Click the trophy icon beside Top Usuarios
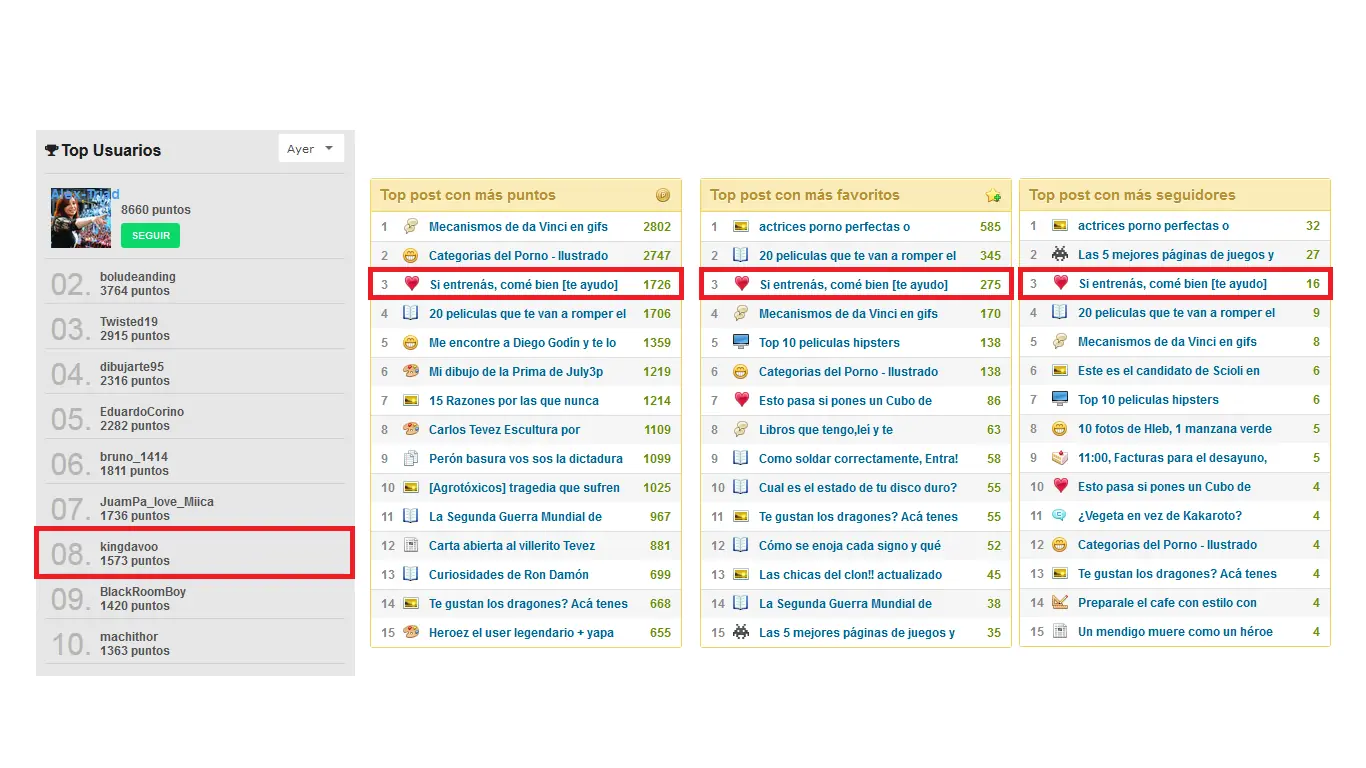 (x=51, y=150)
